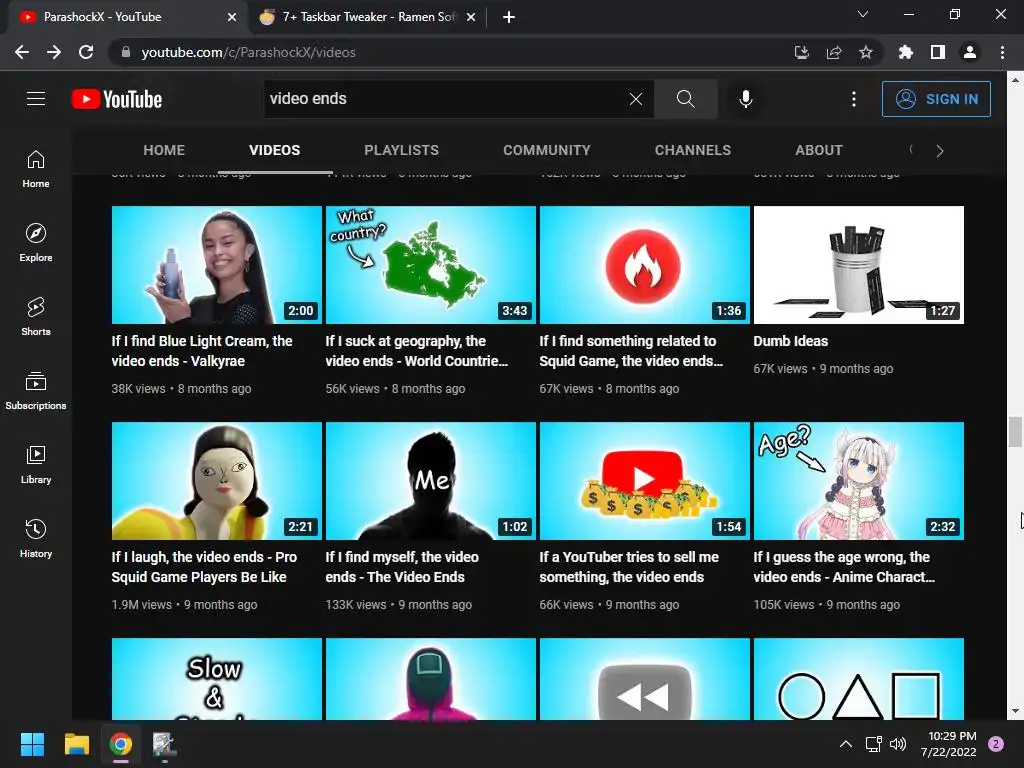
Task: Open a new browser tab
Action: coord(509,17)
